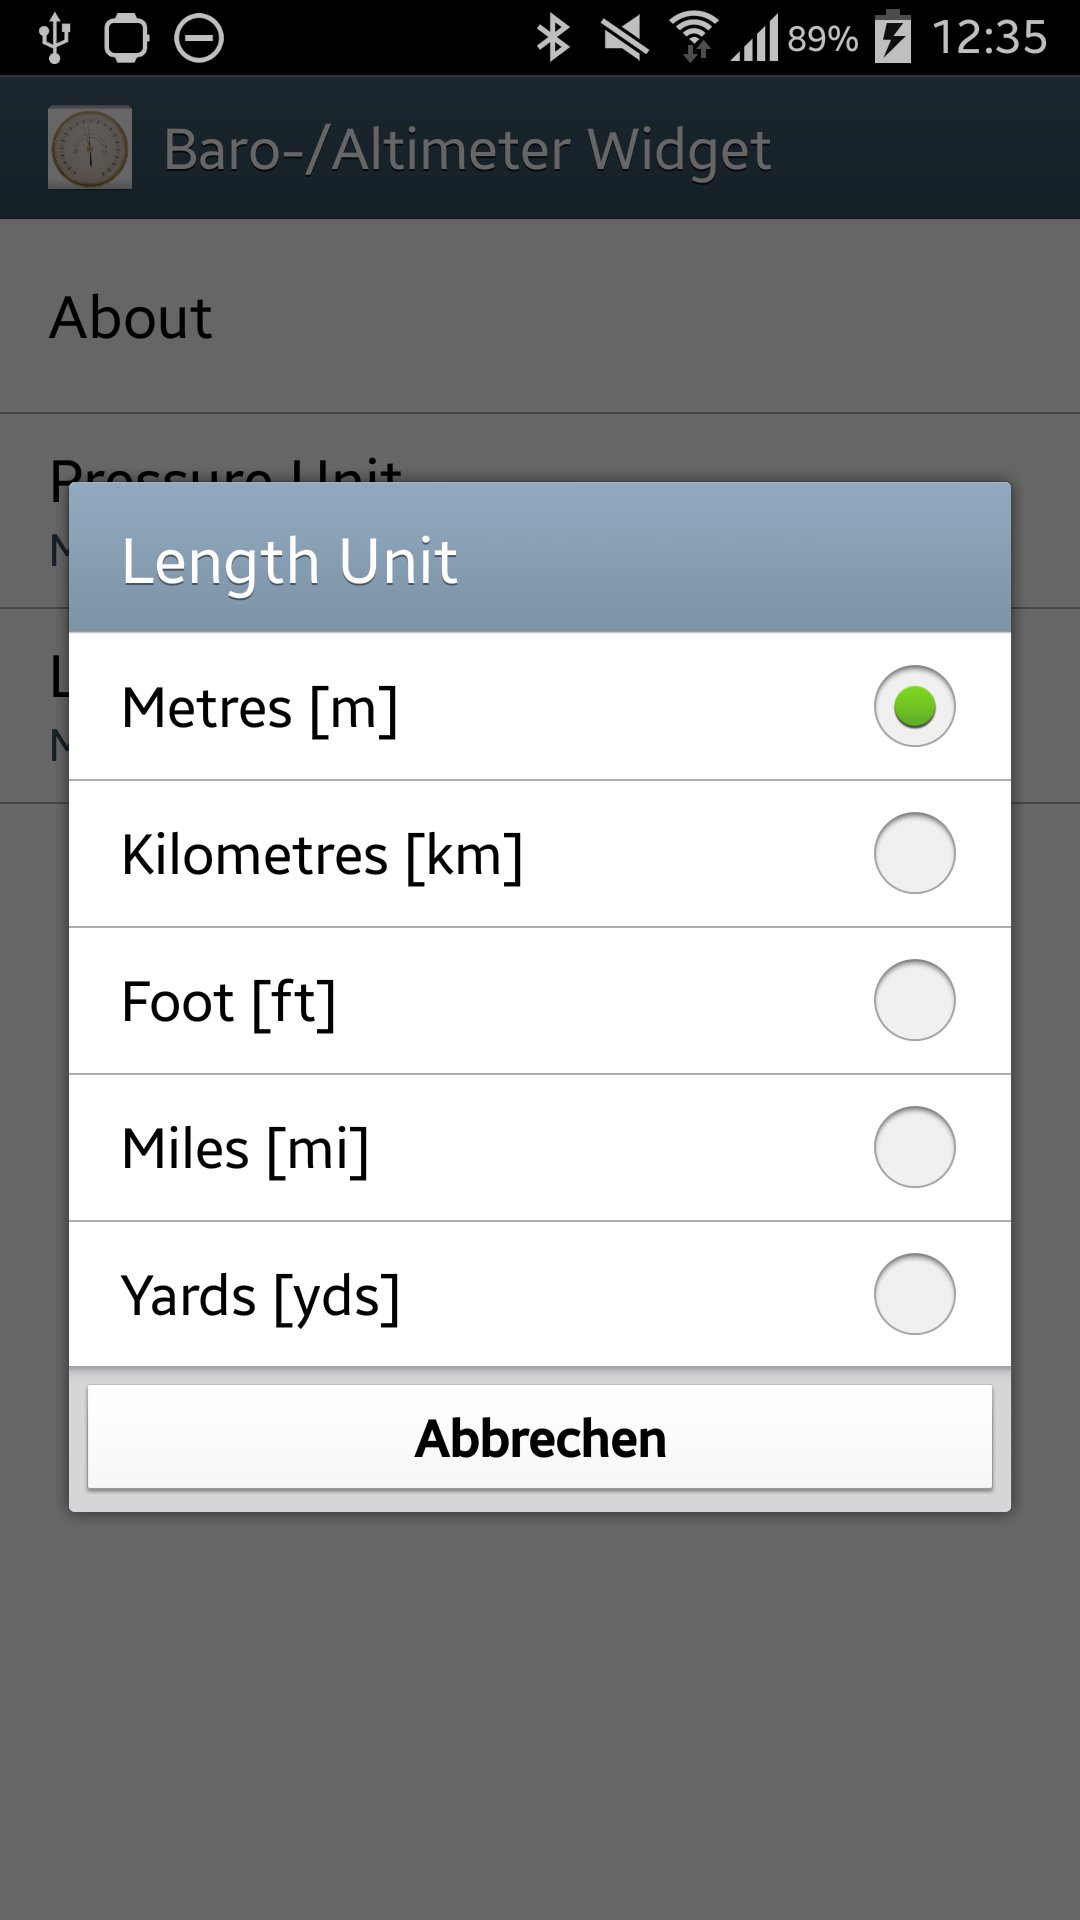Pick the Yards [yds] radio button
This screenshot has height=1920, width=1080.
(914, 1294)
